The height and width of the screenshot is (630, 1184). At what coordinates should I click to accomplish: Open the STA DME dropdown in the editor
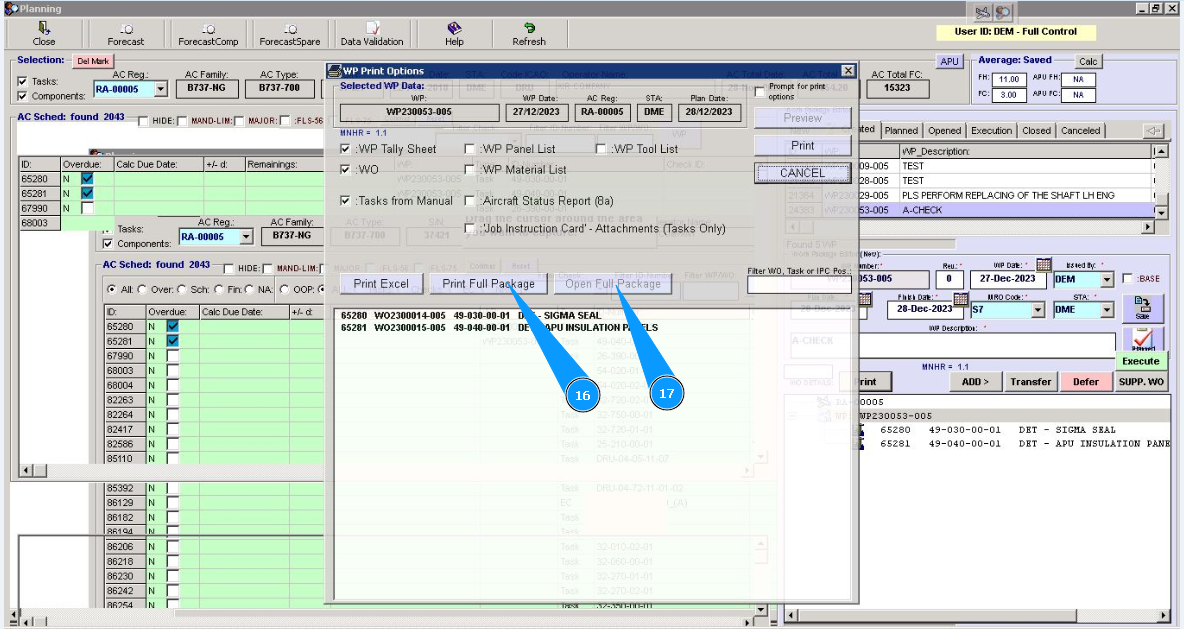click(x=1106, y=310)
